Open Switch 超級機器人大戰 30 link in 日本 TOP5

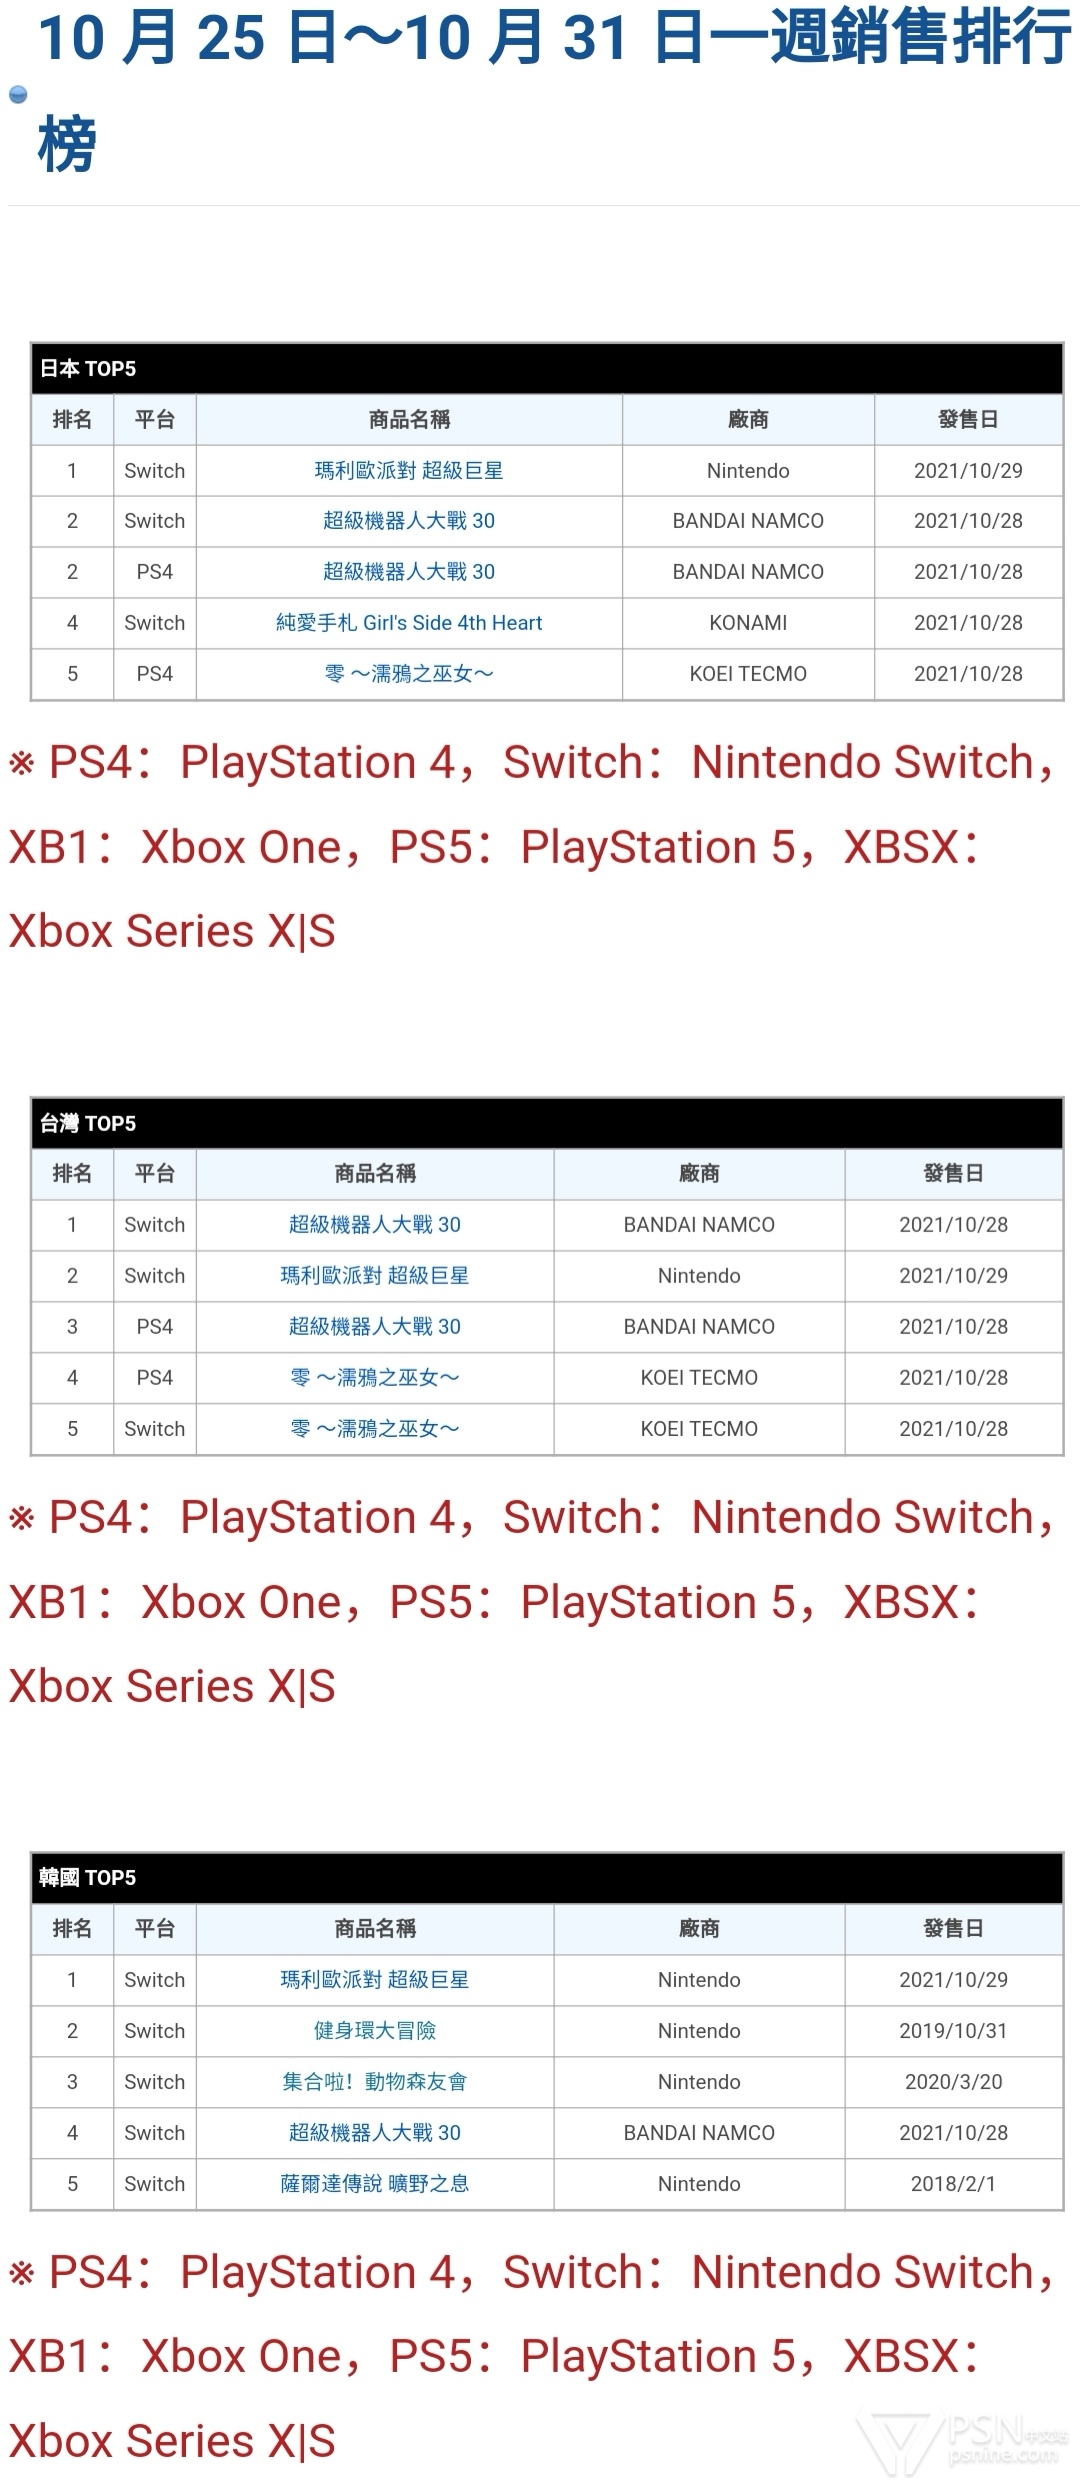409,521
